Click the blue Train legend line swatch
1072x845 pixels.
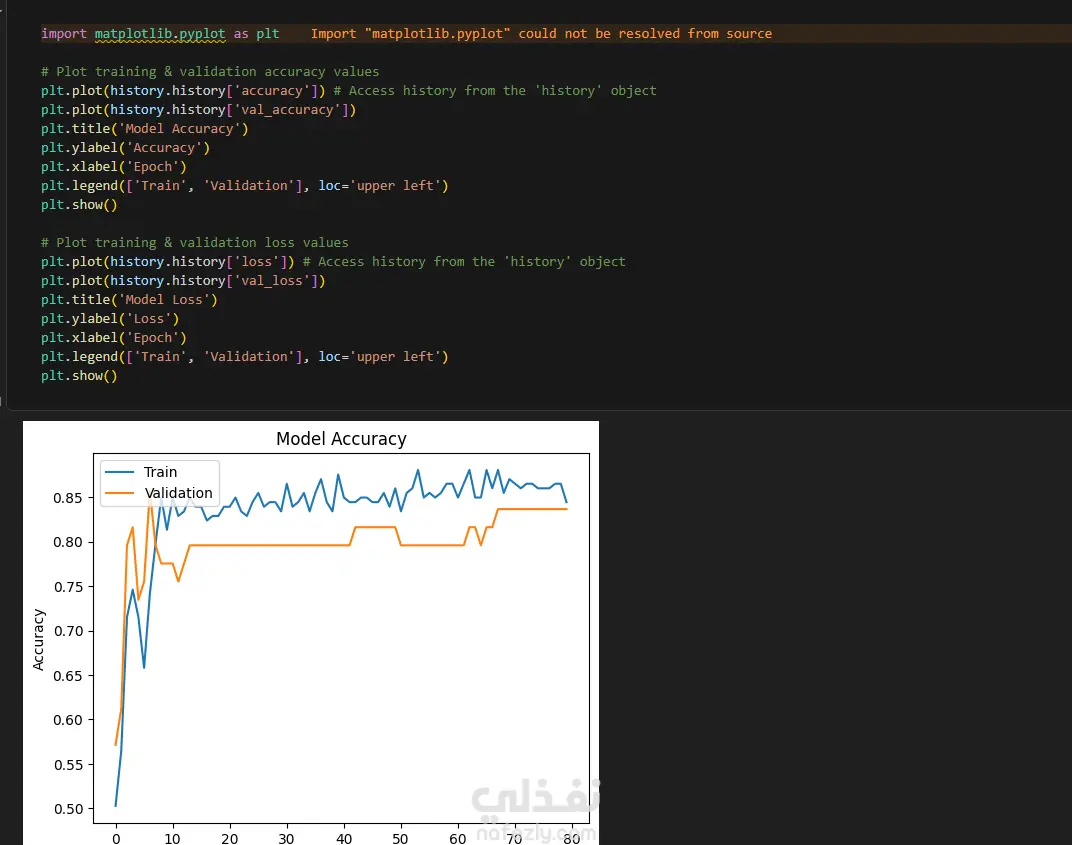[x=119, y=472]
